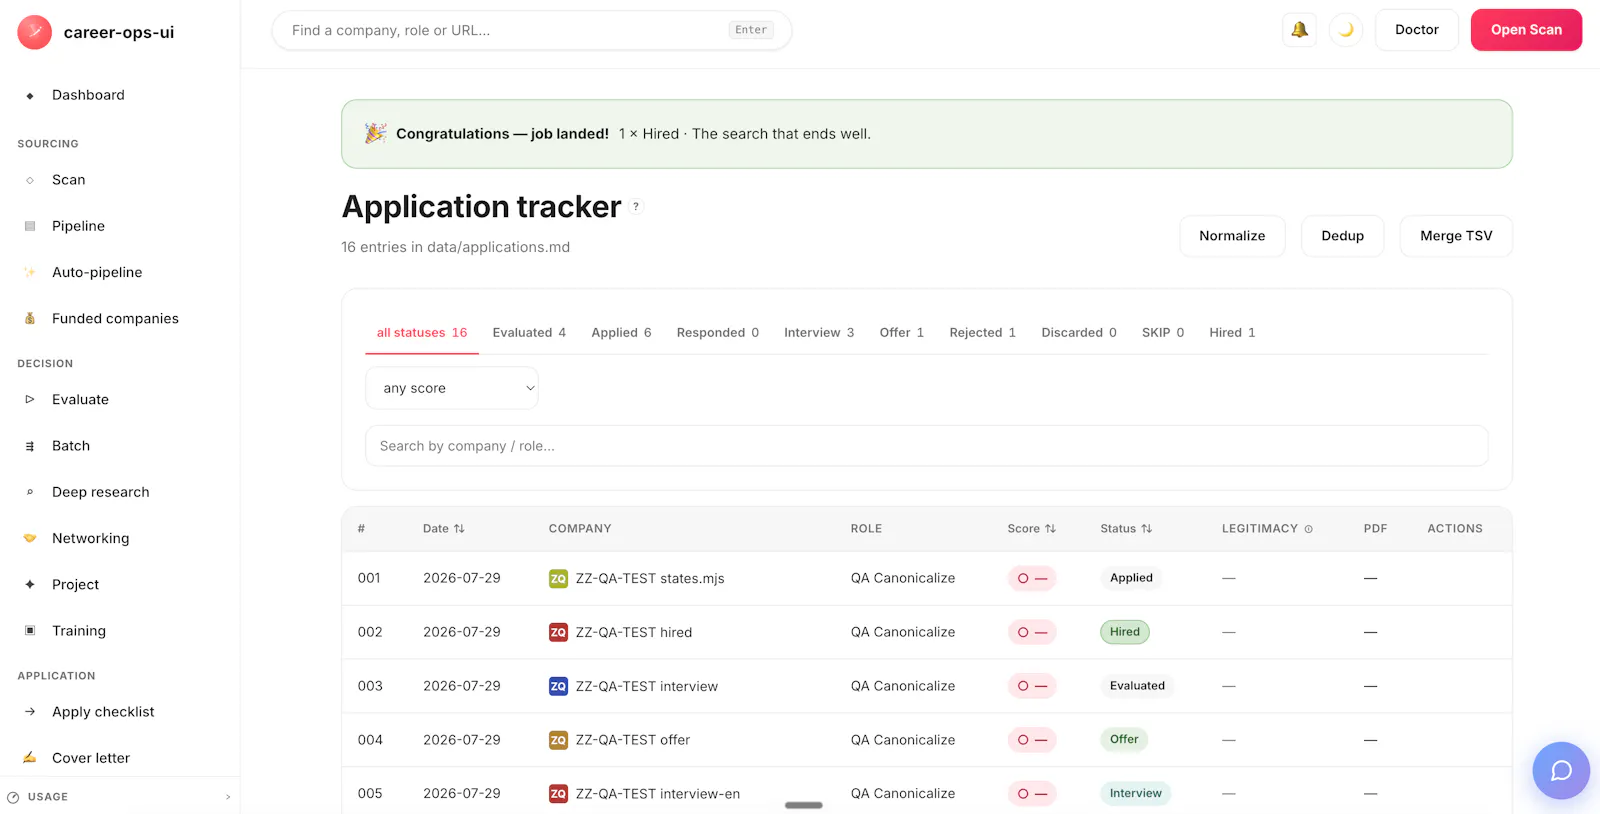Click the Enter key hint in search
This screenshot has height=814, width=1600.
pos(751,30)
